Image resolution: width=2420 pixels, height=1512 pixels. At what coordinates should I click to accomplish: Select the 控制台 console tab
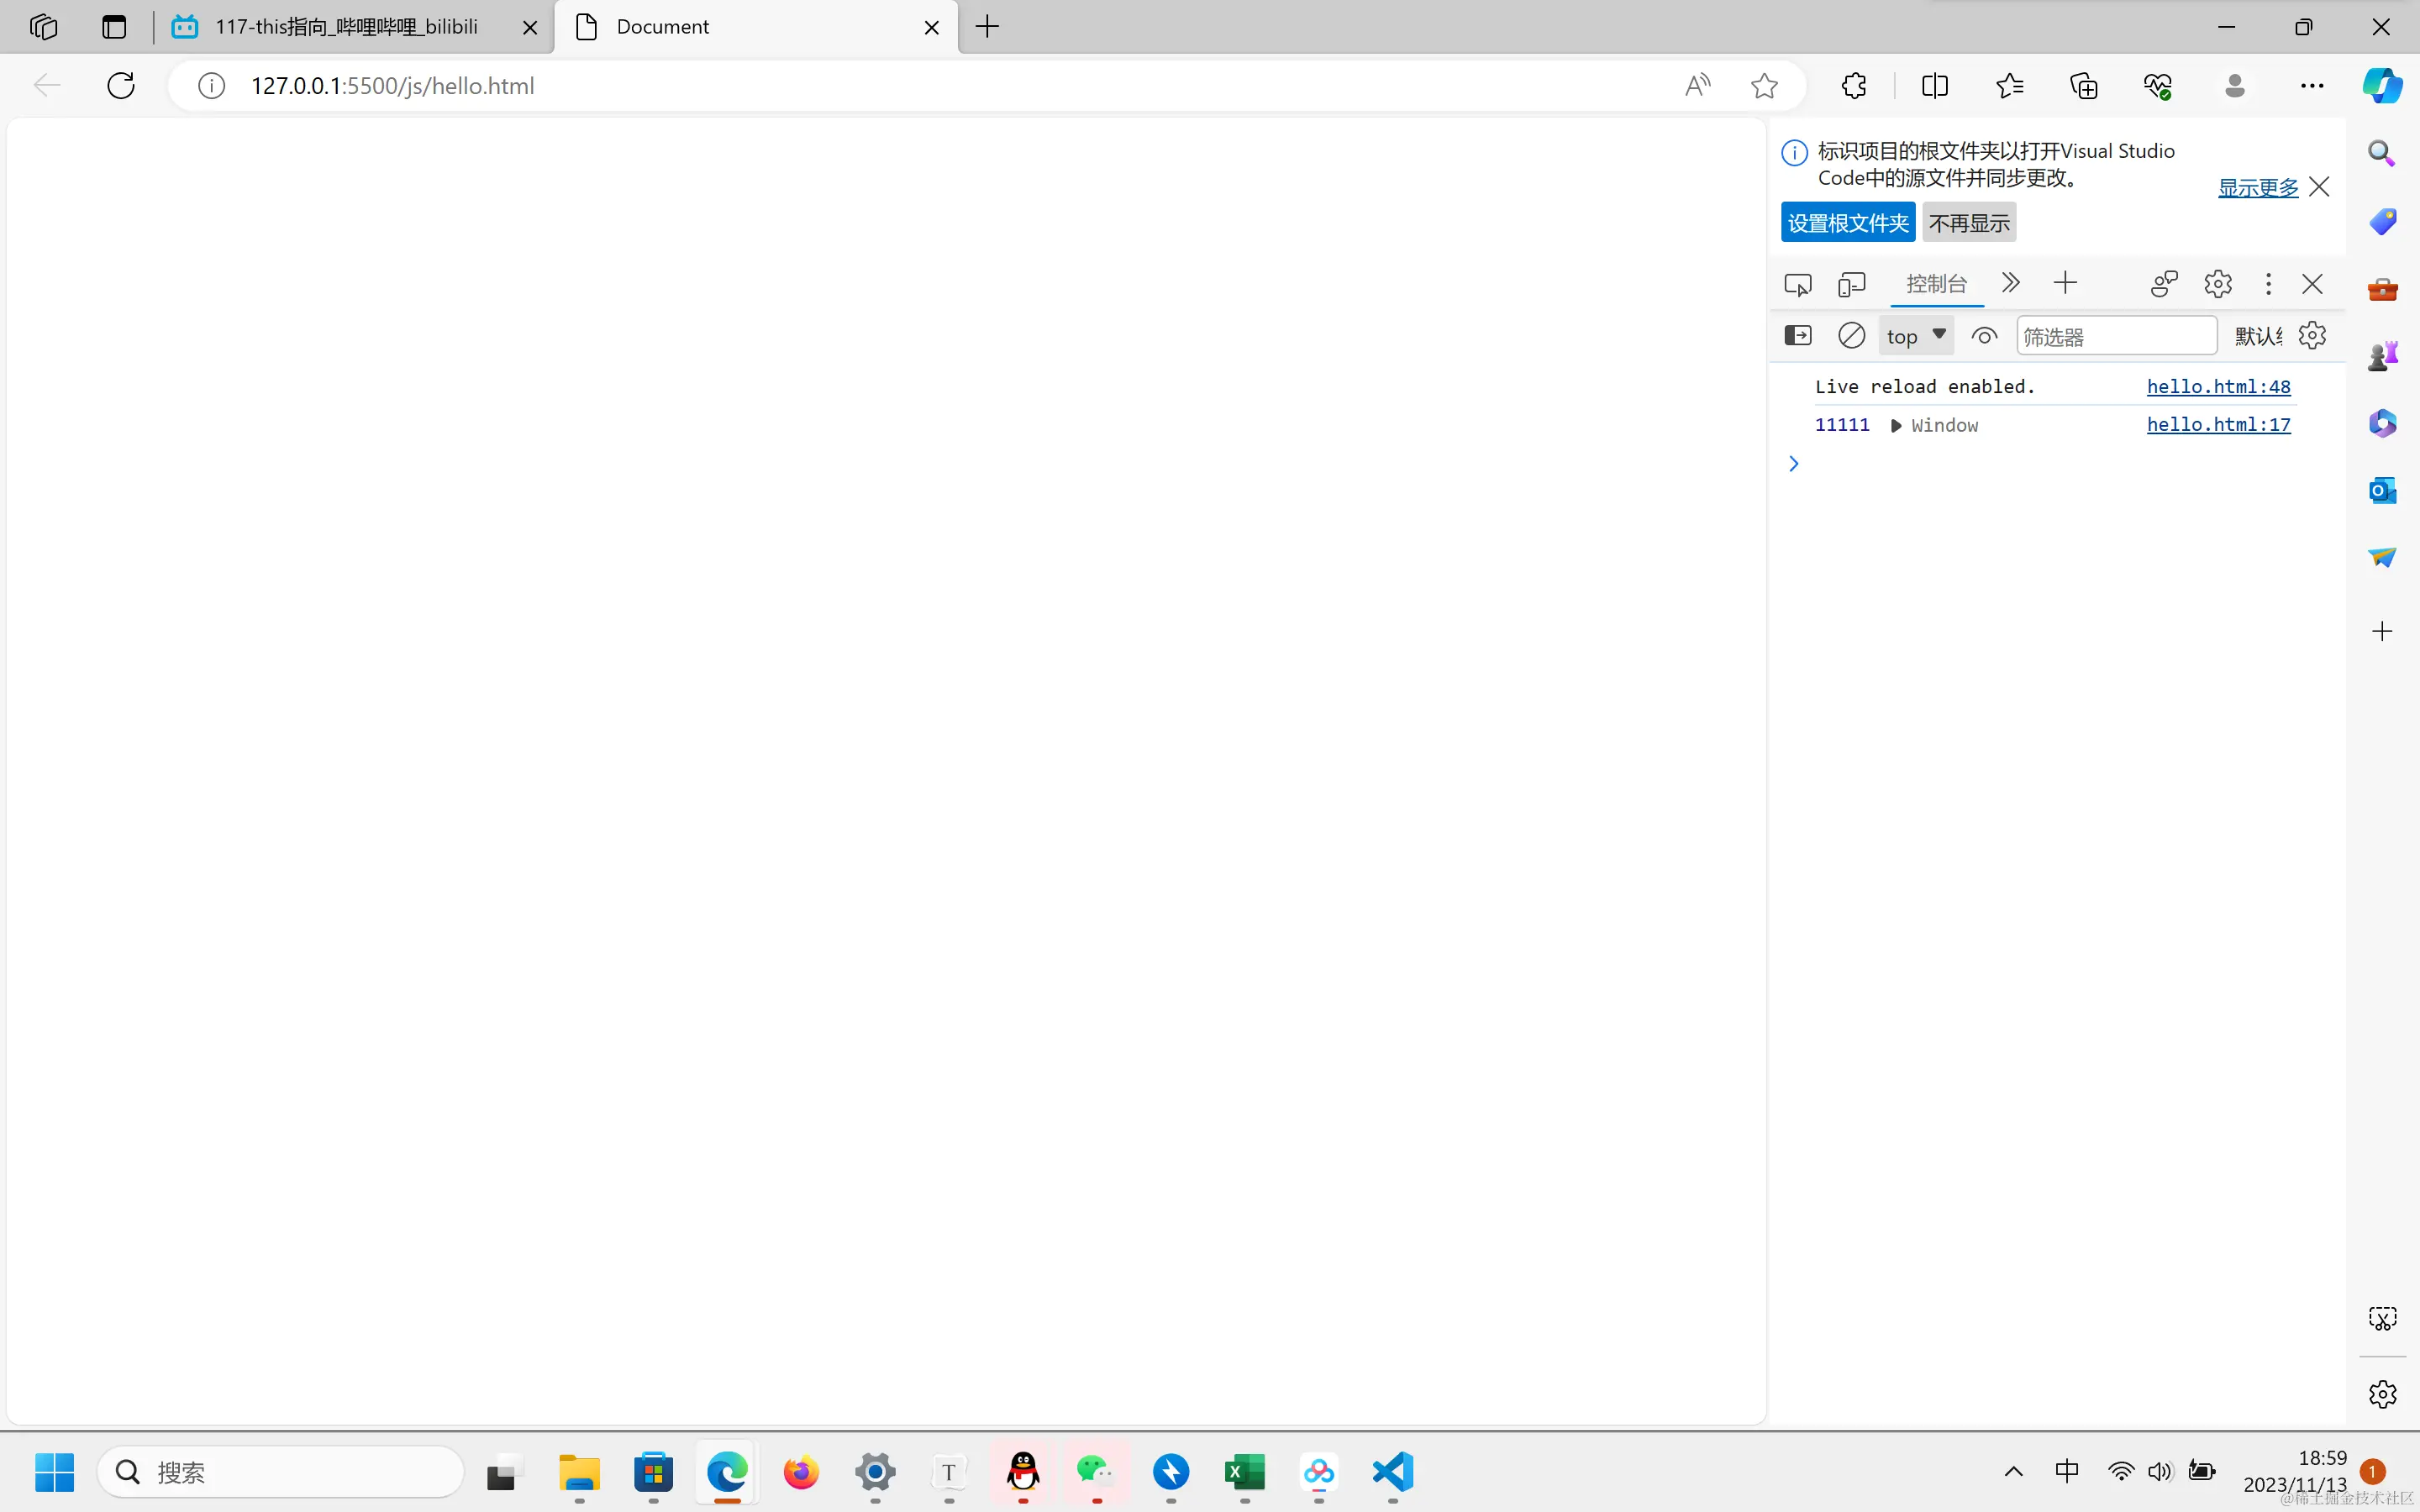point(1936,284)
